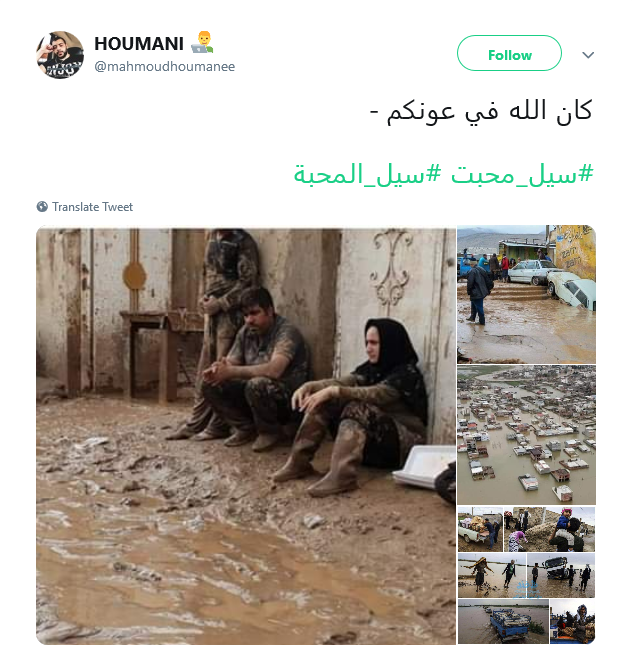Open the aerial flooded town photo

[526, 435]
